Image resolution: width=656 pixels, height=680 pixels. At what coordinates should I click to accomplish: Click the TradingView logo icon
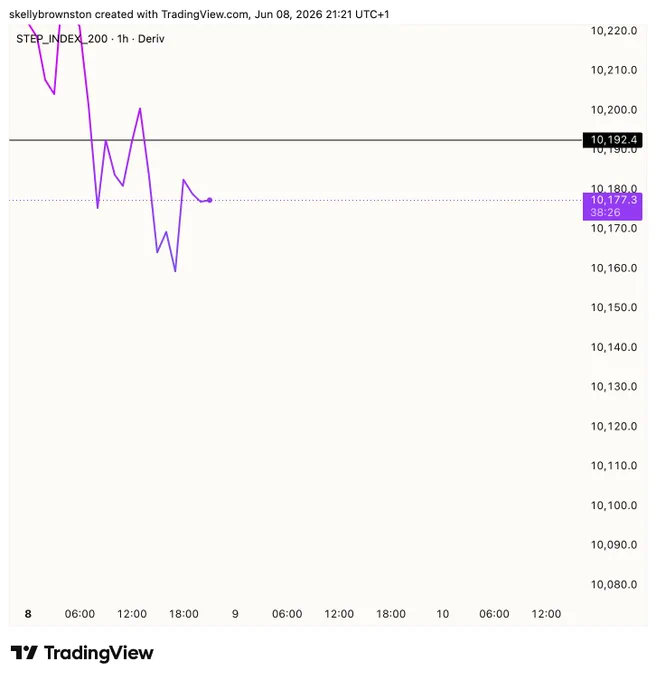click(x=24, y=652)
